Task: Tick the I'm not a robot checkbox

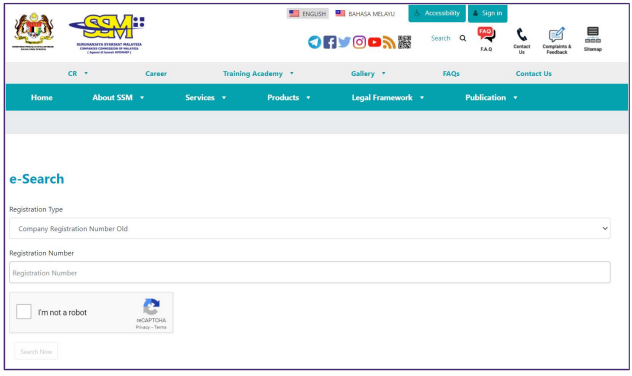Action: click(x=24, y=312)
